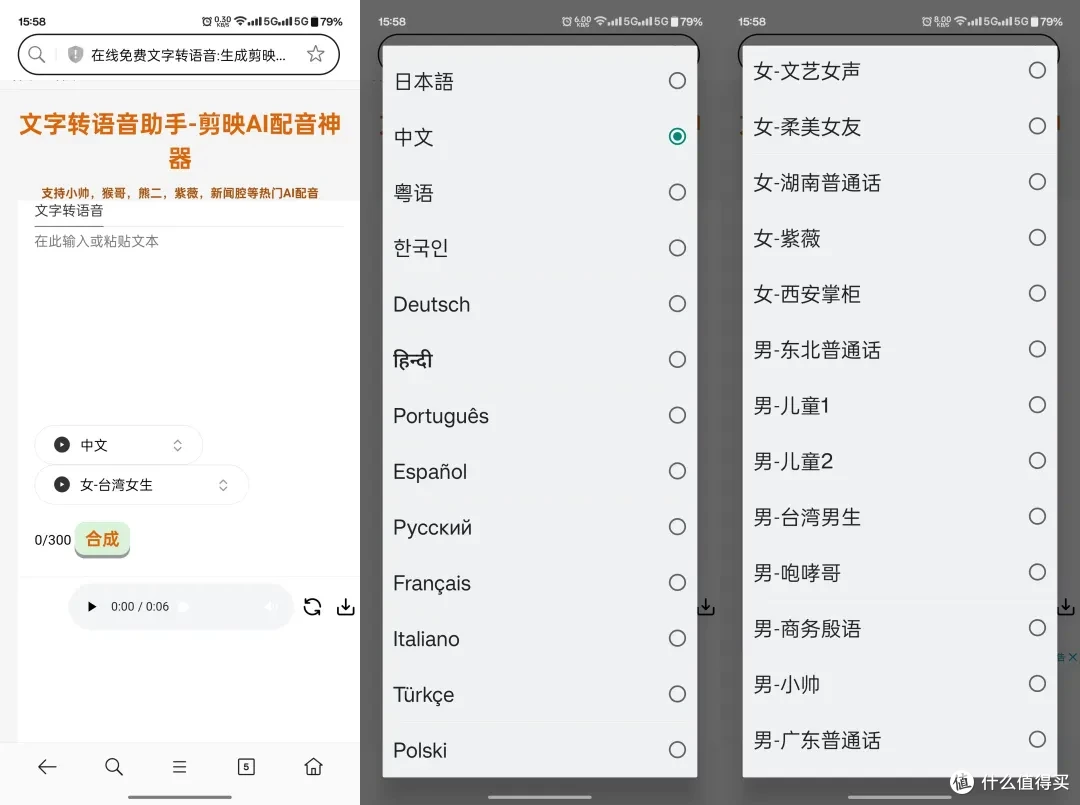Open the 女-台湾女生 voice dropdown
The image size is (1080, 805).
[x=141, y=485]
